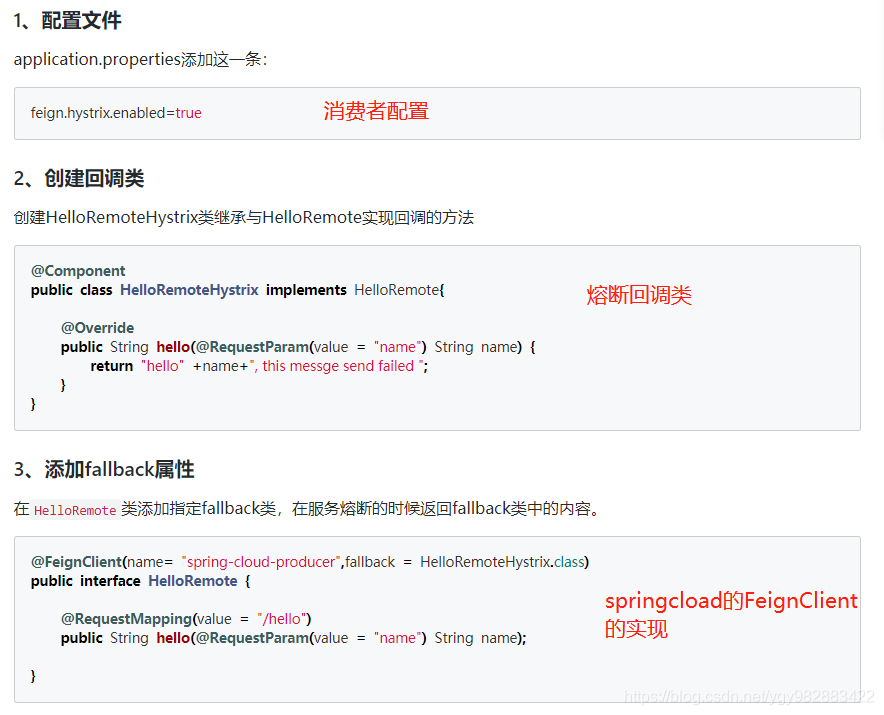Viewport: 884px width, 715px height.
Task: Click the sentence starting '创建HelloRemoteHystrix类继承与HelloRemote'
Action: (244, 217)
